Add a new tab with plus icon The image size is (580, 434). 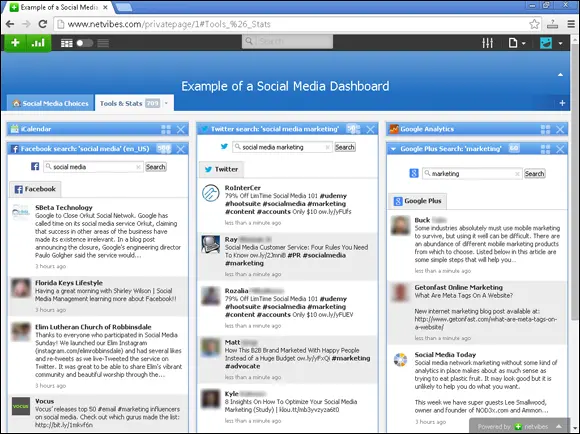[562, 103]
